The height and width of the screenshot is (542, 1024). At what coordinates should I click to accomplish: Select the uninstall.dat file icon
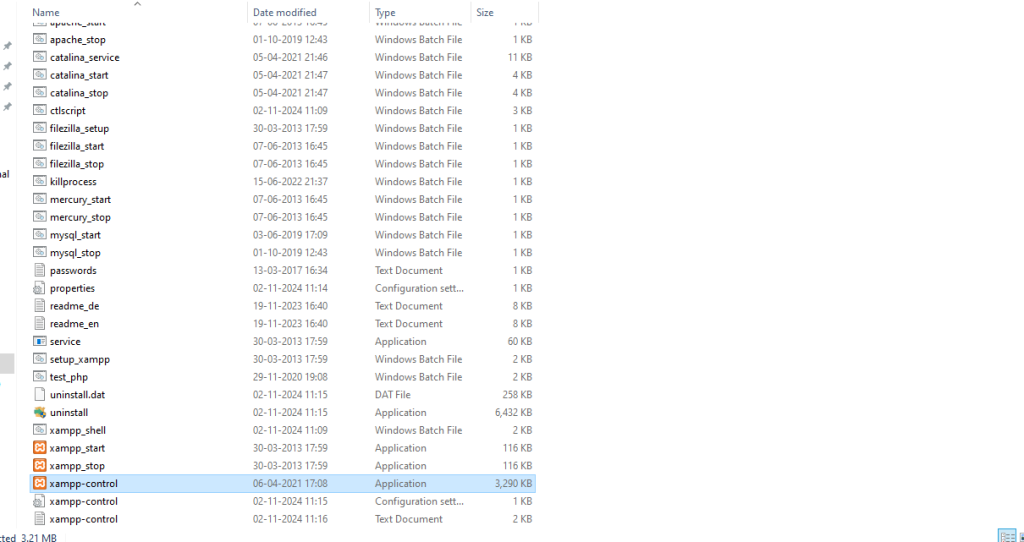click(40, 395)
